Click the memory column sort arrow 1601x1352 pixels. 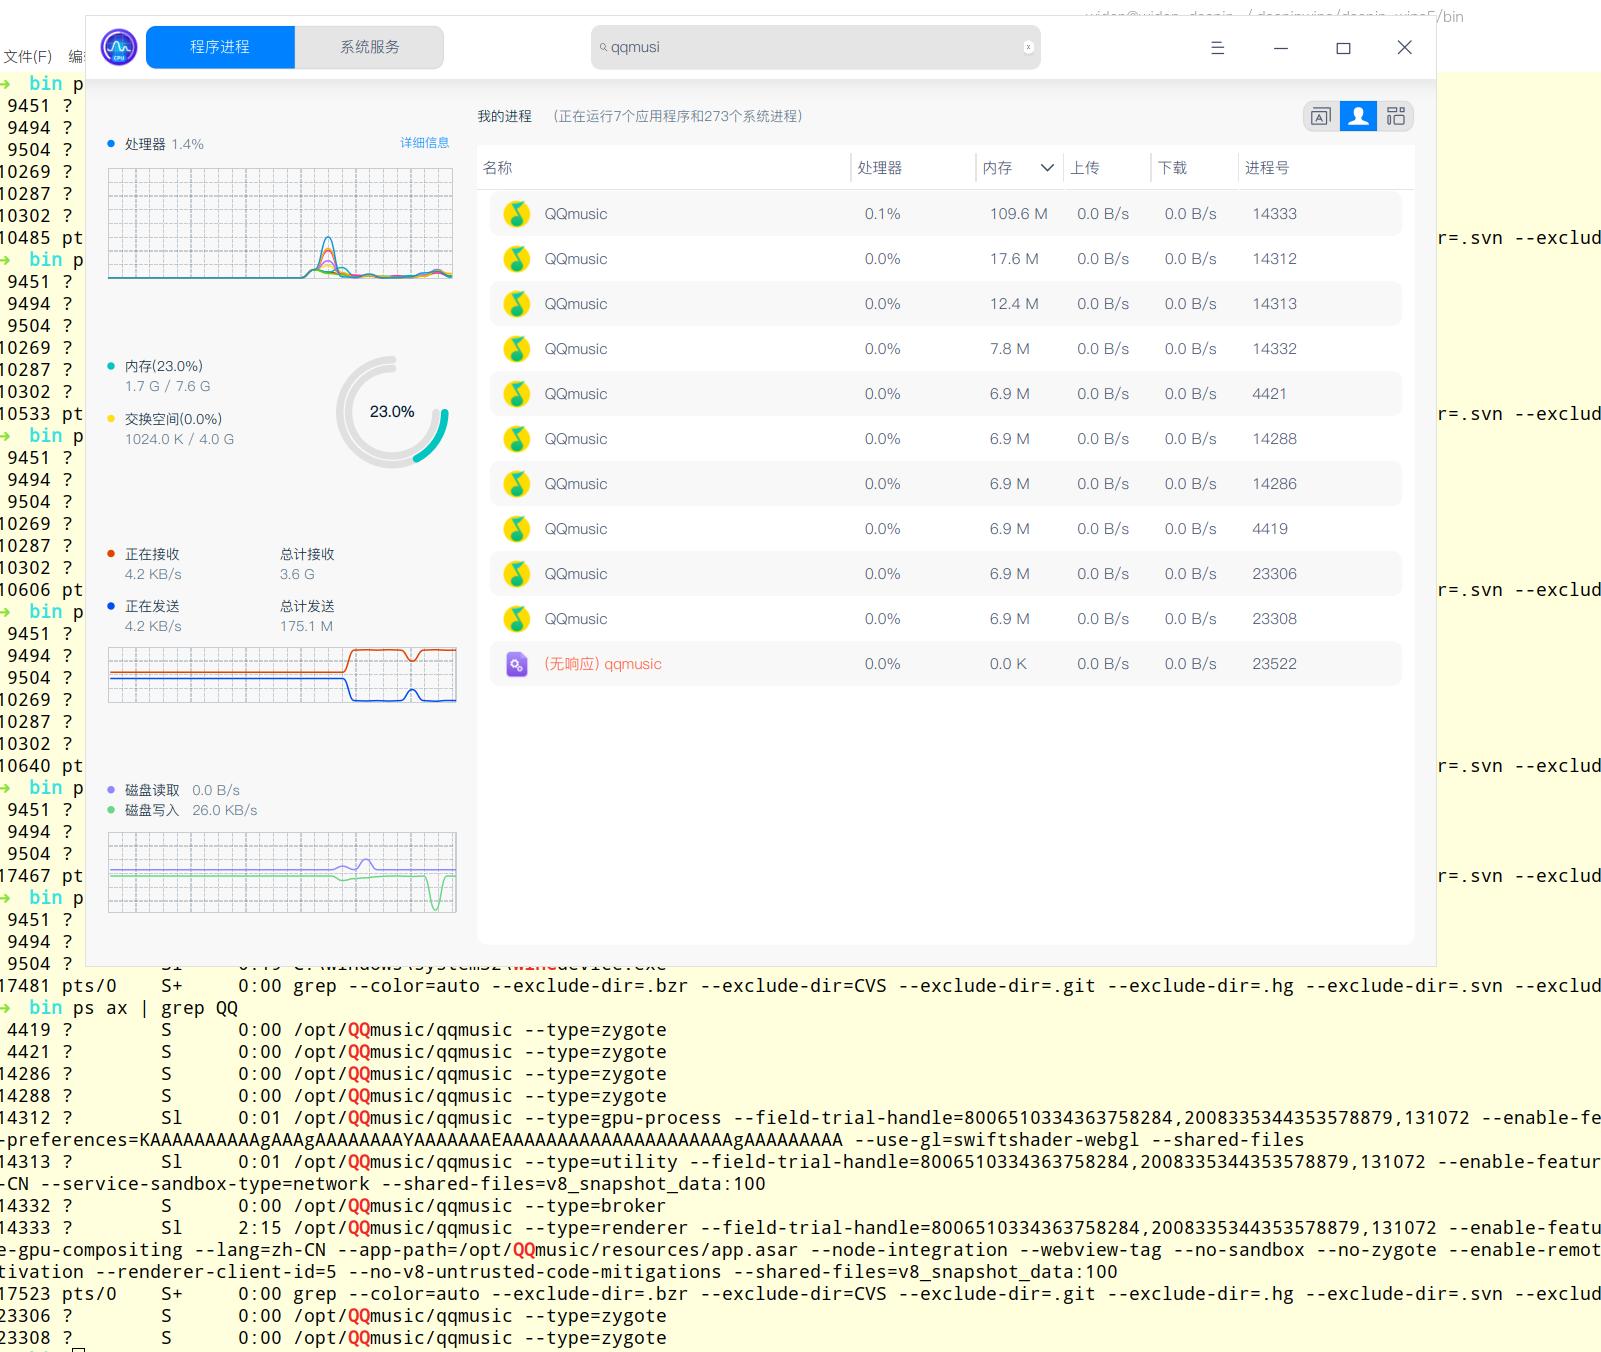coord(1047,168)
